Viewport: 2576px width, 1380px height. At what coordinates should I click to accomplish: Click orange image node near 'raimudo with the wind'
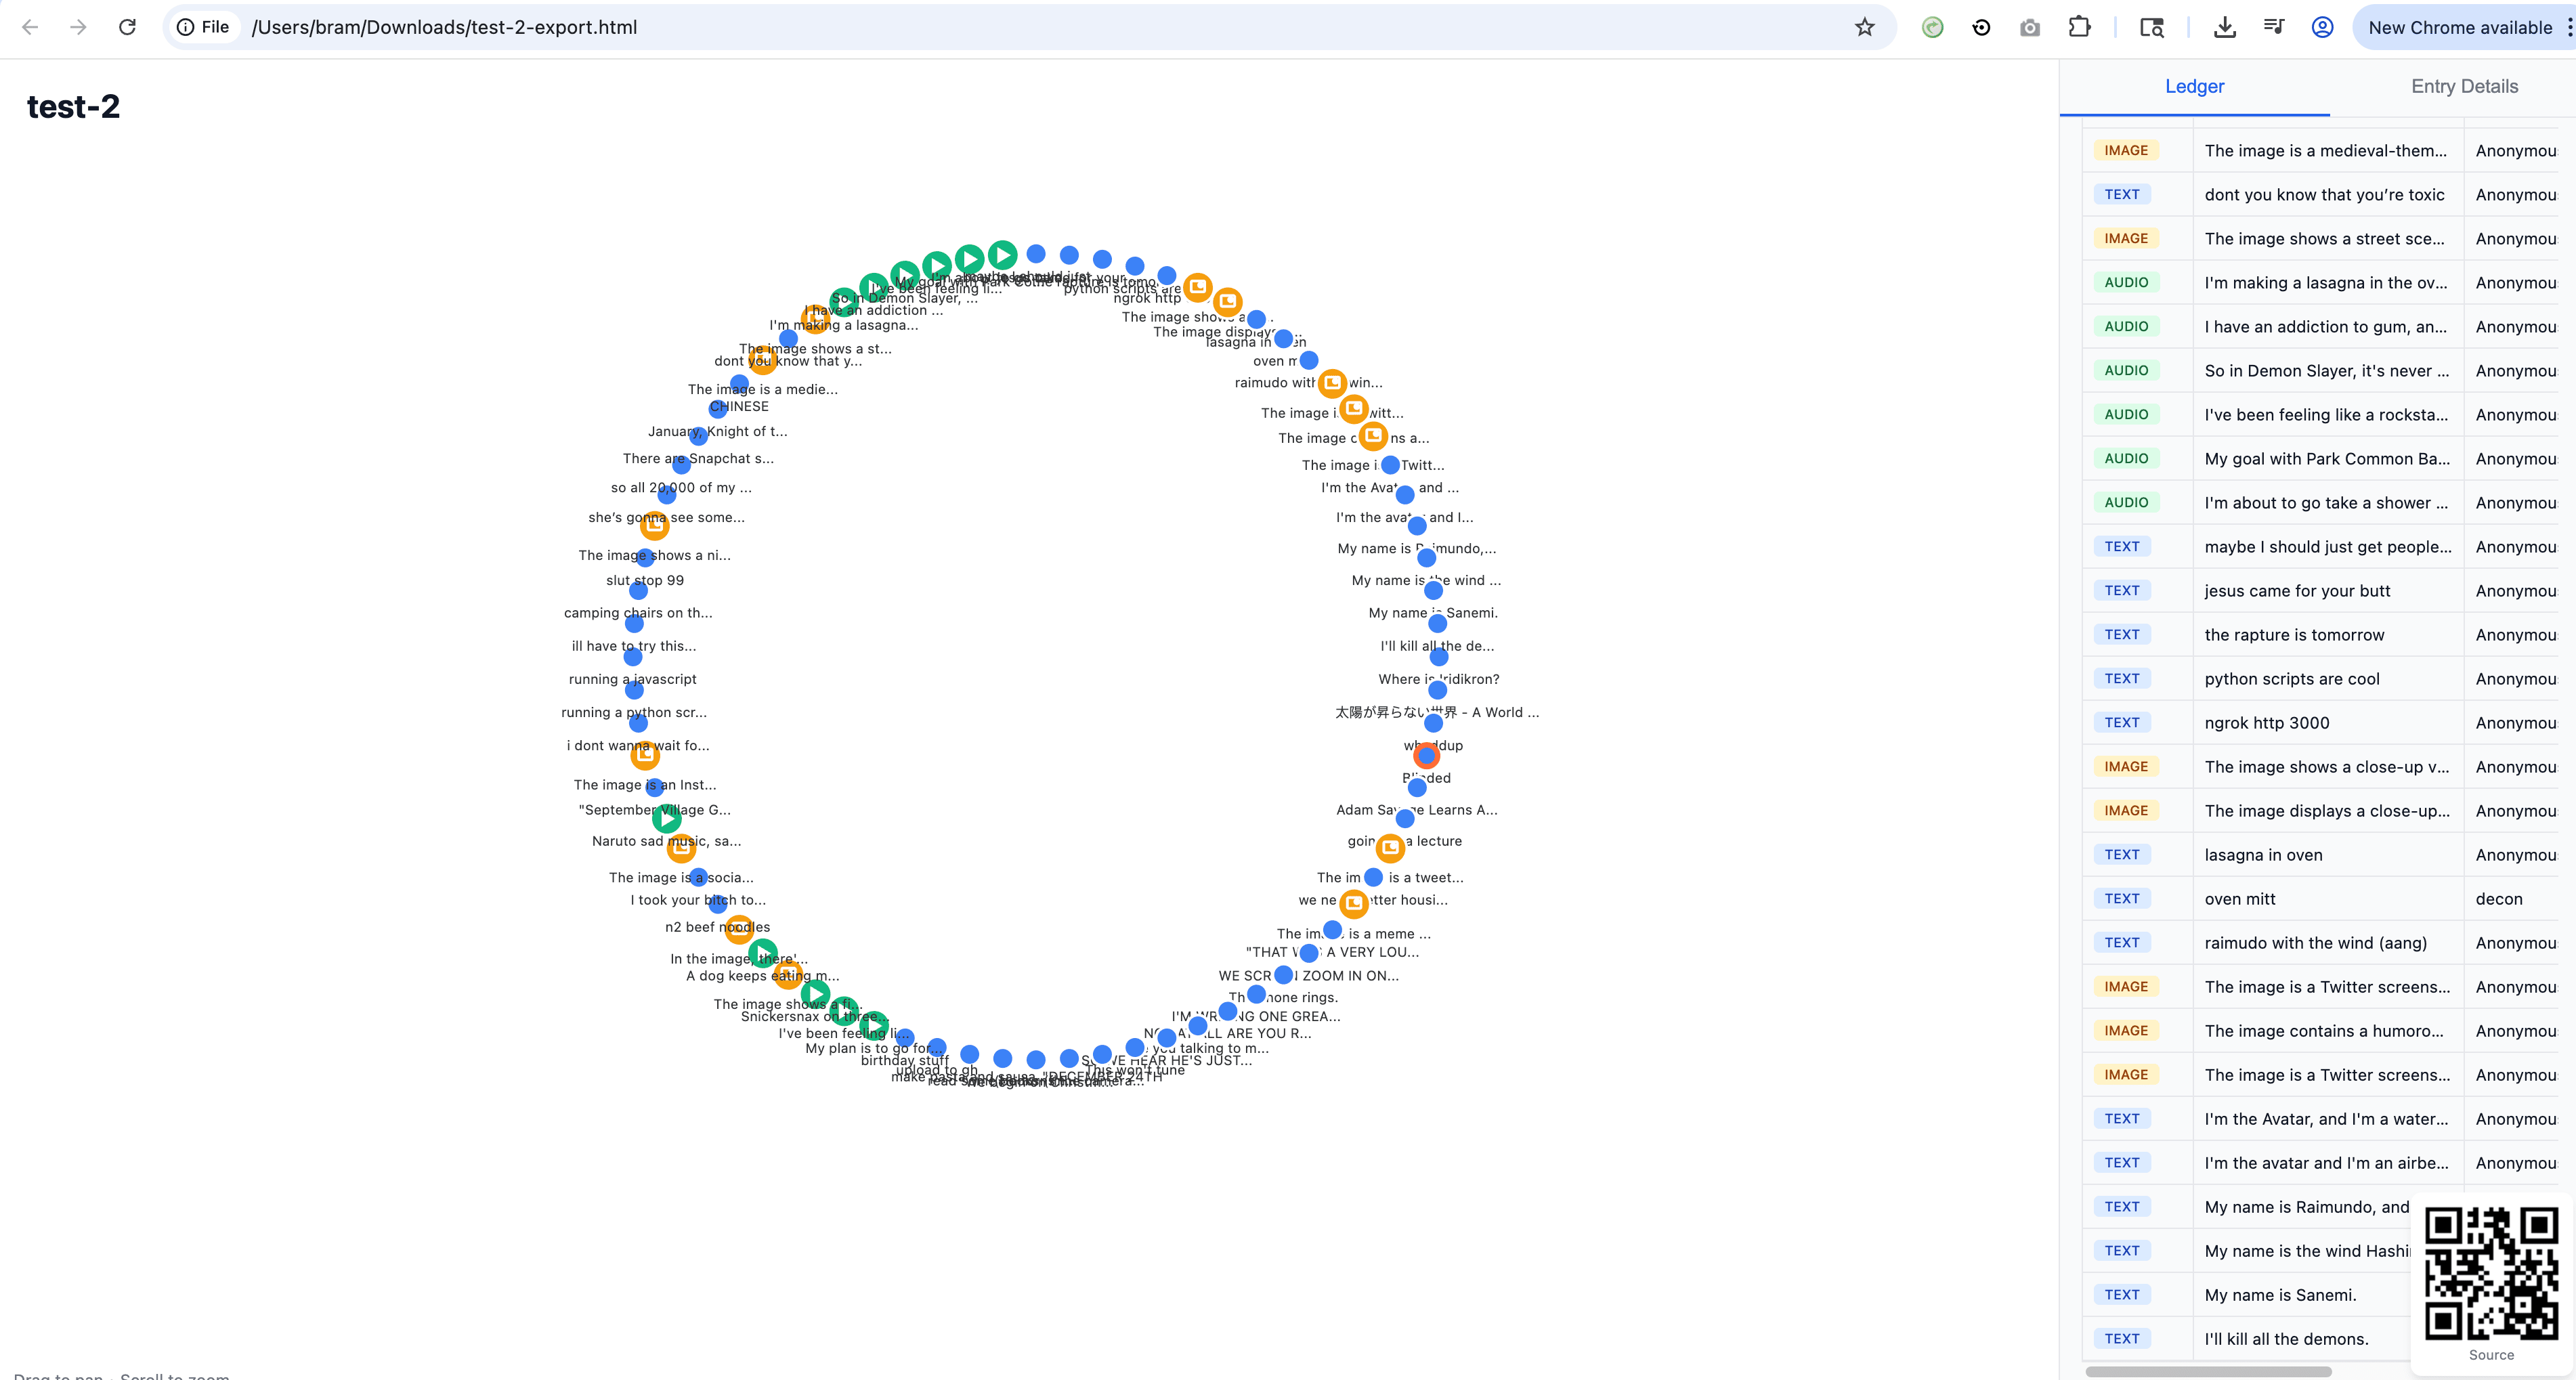point(1331,383)
